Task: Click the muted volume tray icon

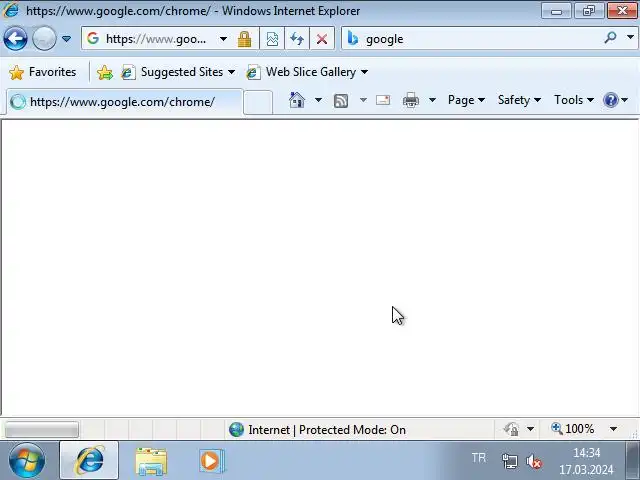Action: (x=534, y=462)
